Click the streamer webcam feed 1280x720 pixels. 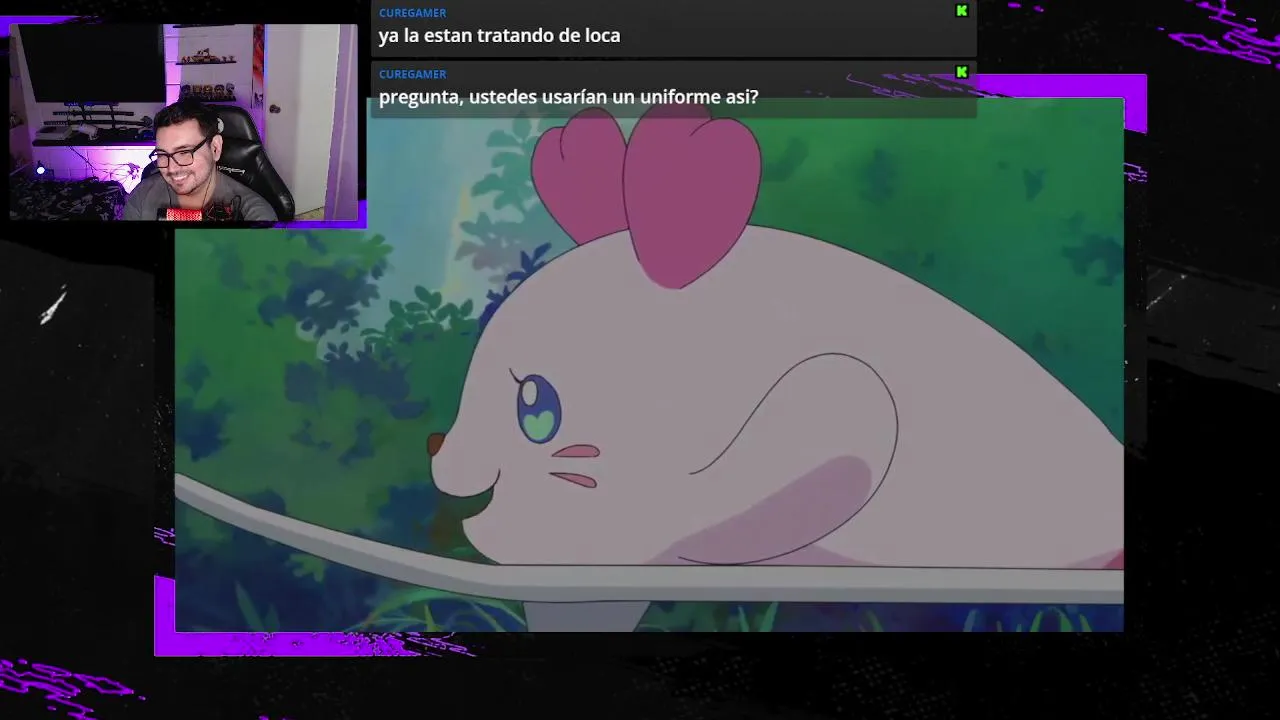pyautogui.click(x=183, y=122)
